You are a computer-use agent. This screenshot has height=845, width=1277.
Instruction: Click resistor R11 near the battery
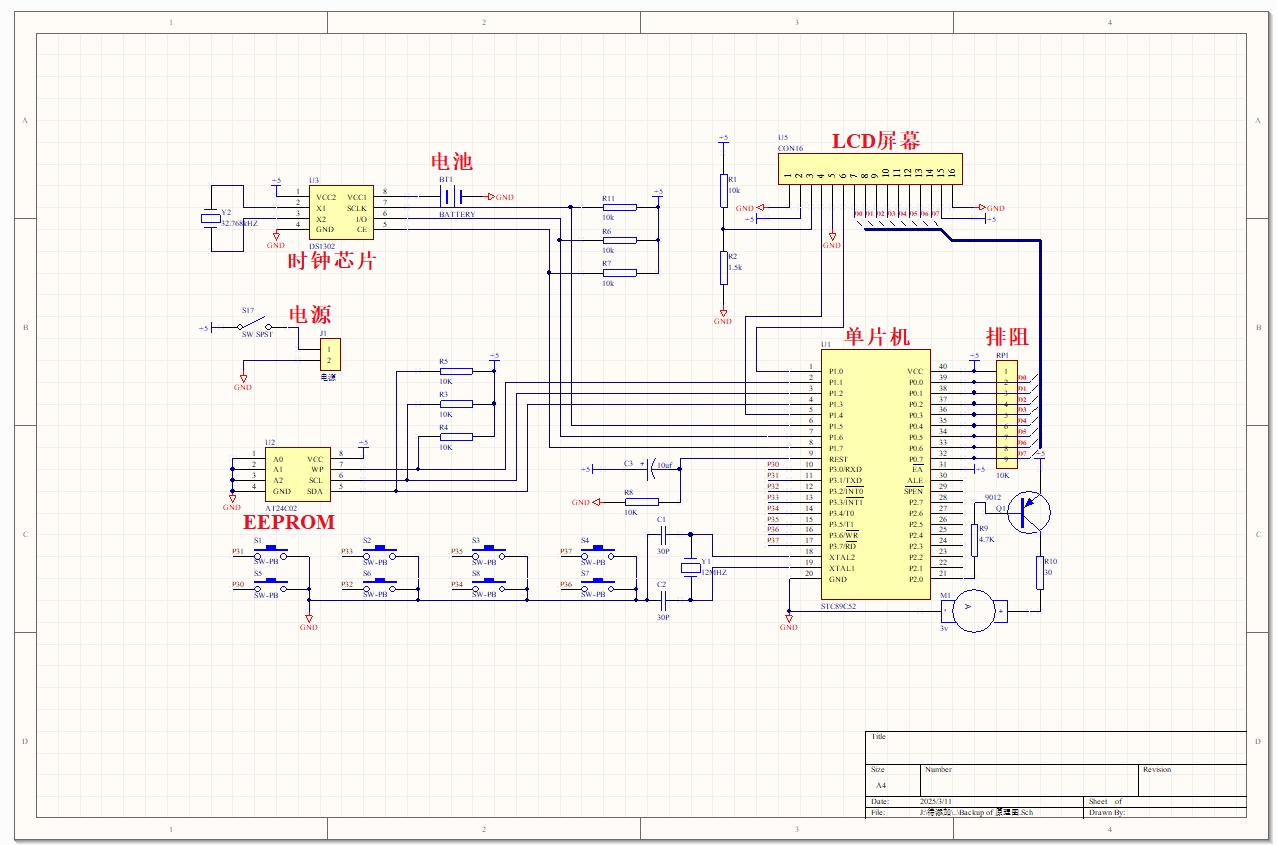620,207
